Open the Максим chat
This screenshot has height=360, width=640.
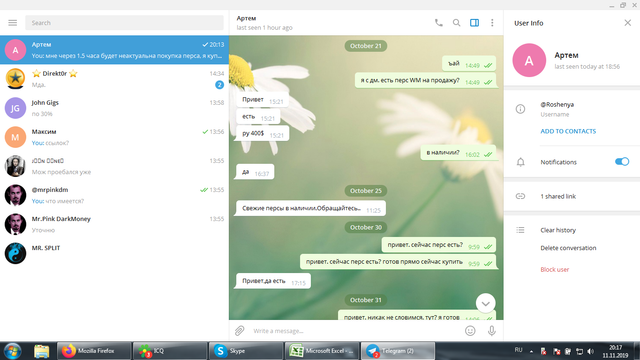pos(114,137)
